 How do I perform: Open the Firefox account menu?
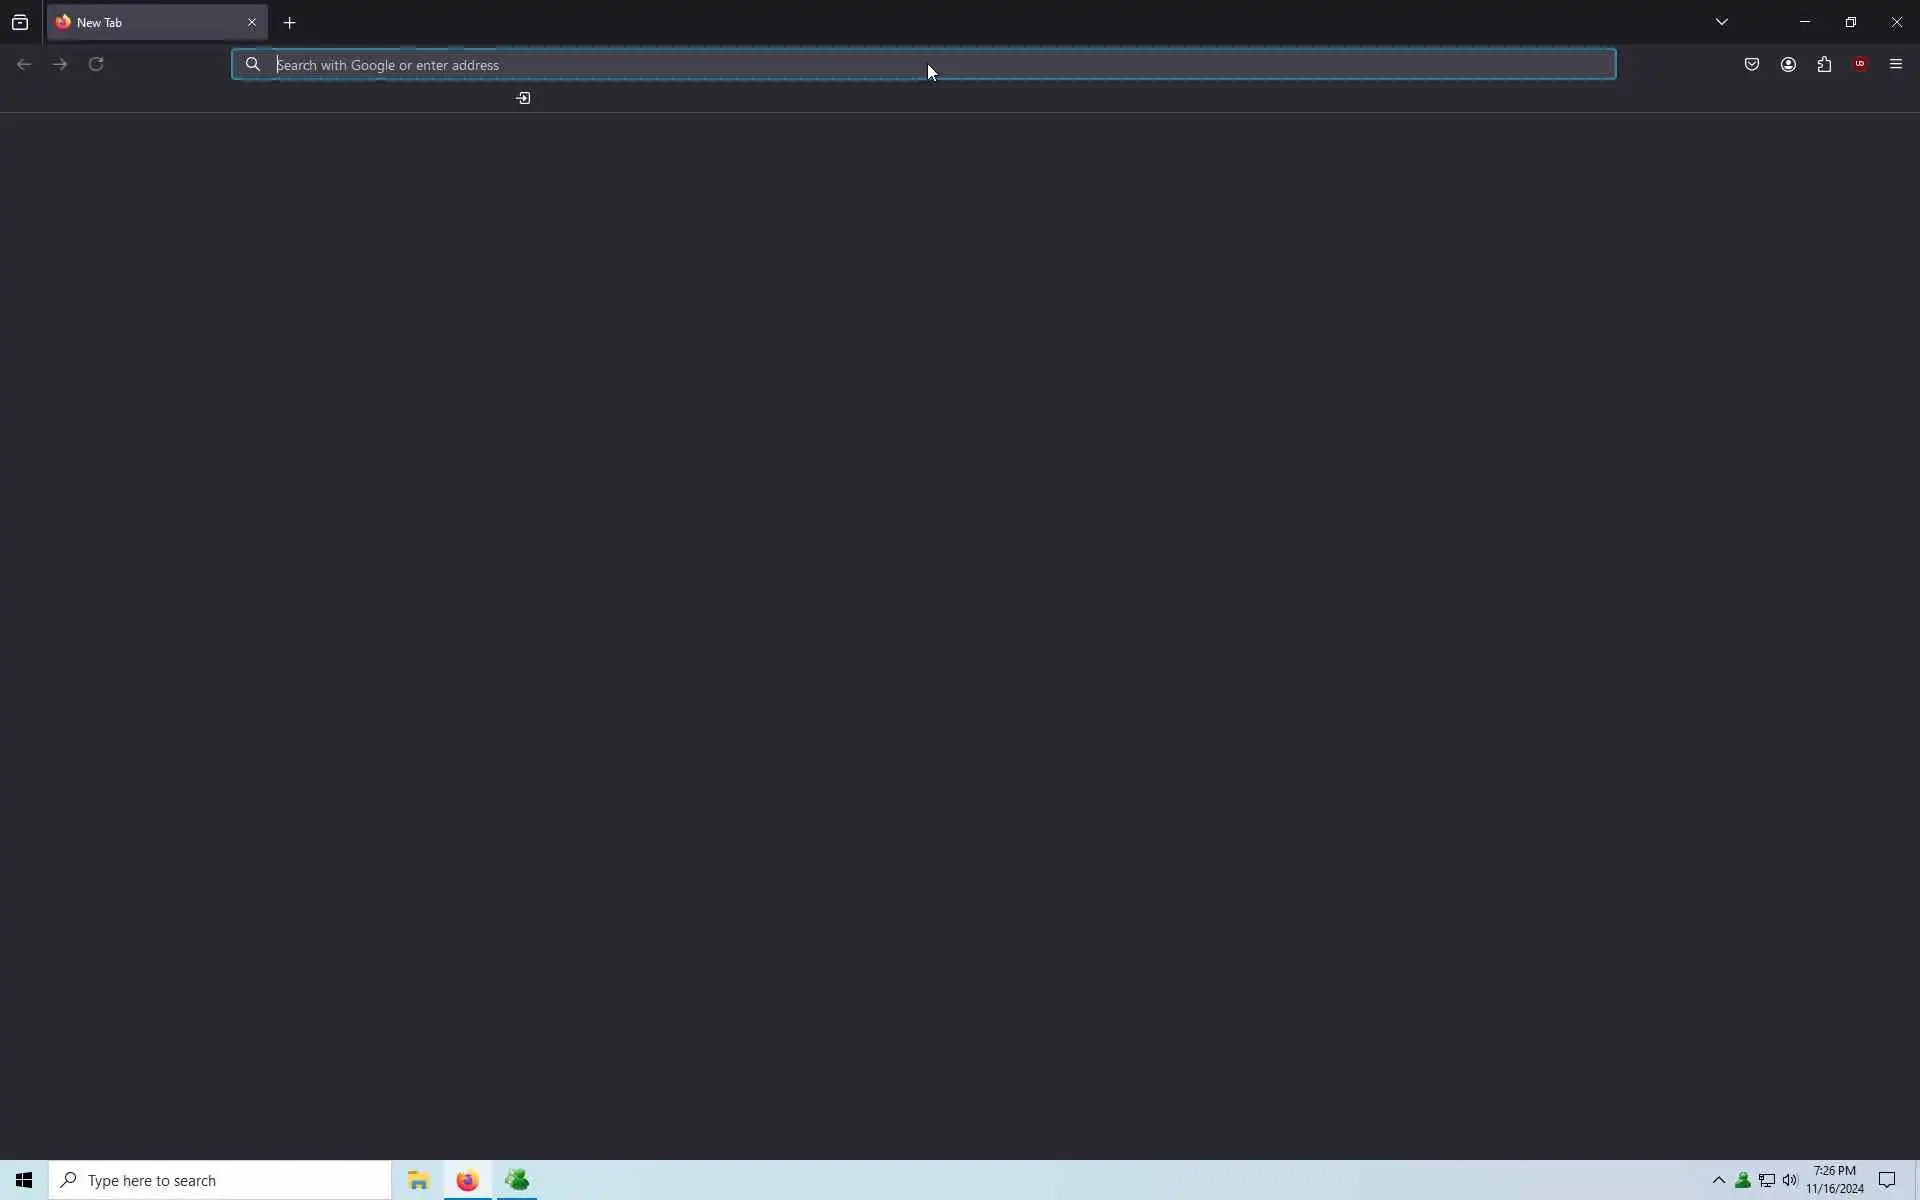coord(1788,64)
